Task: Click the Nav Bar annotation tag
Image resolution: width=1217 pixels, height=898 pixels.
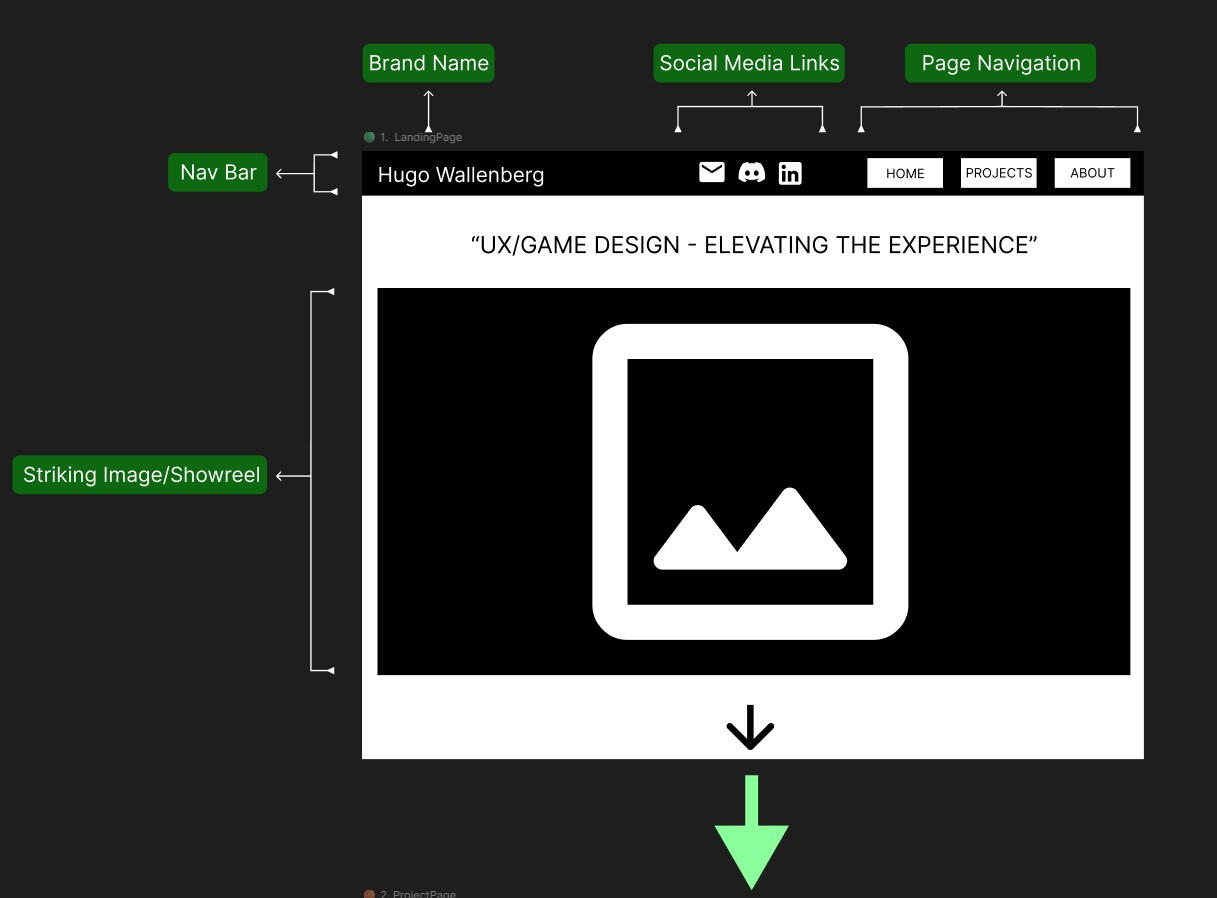Action: tap(218, 172)
